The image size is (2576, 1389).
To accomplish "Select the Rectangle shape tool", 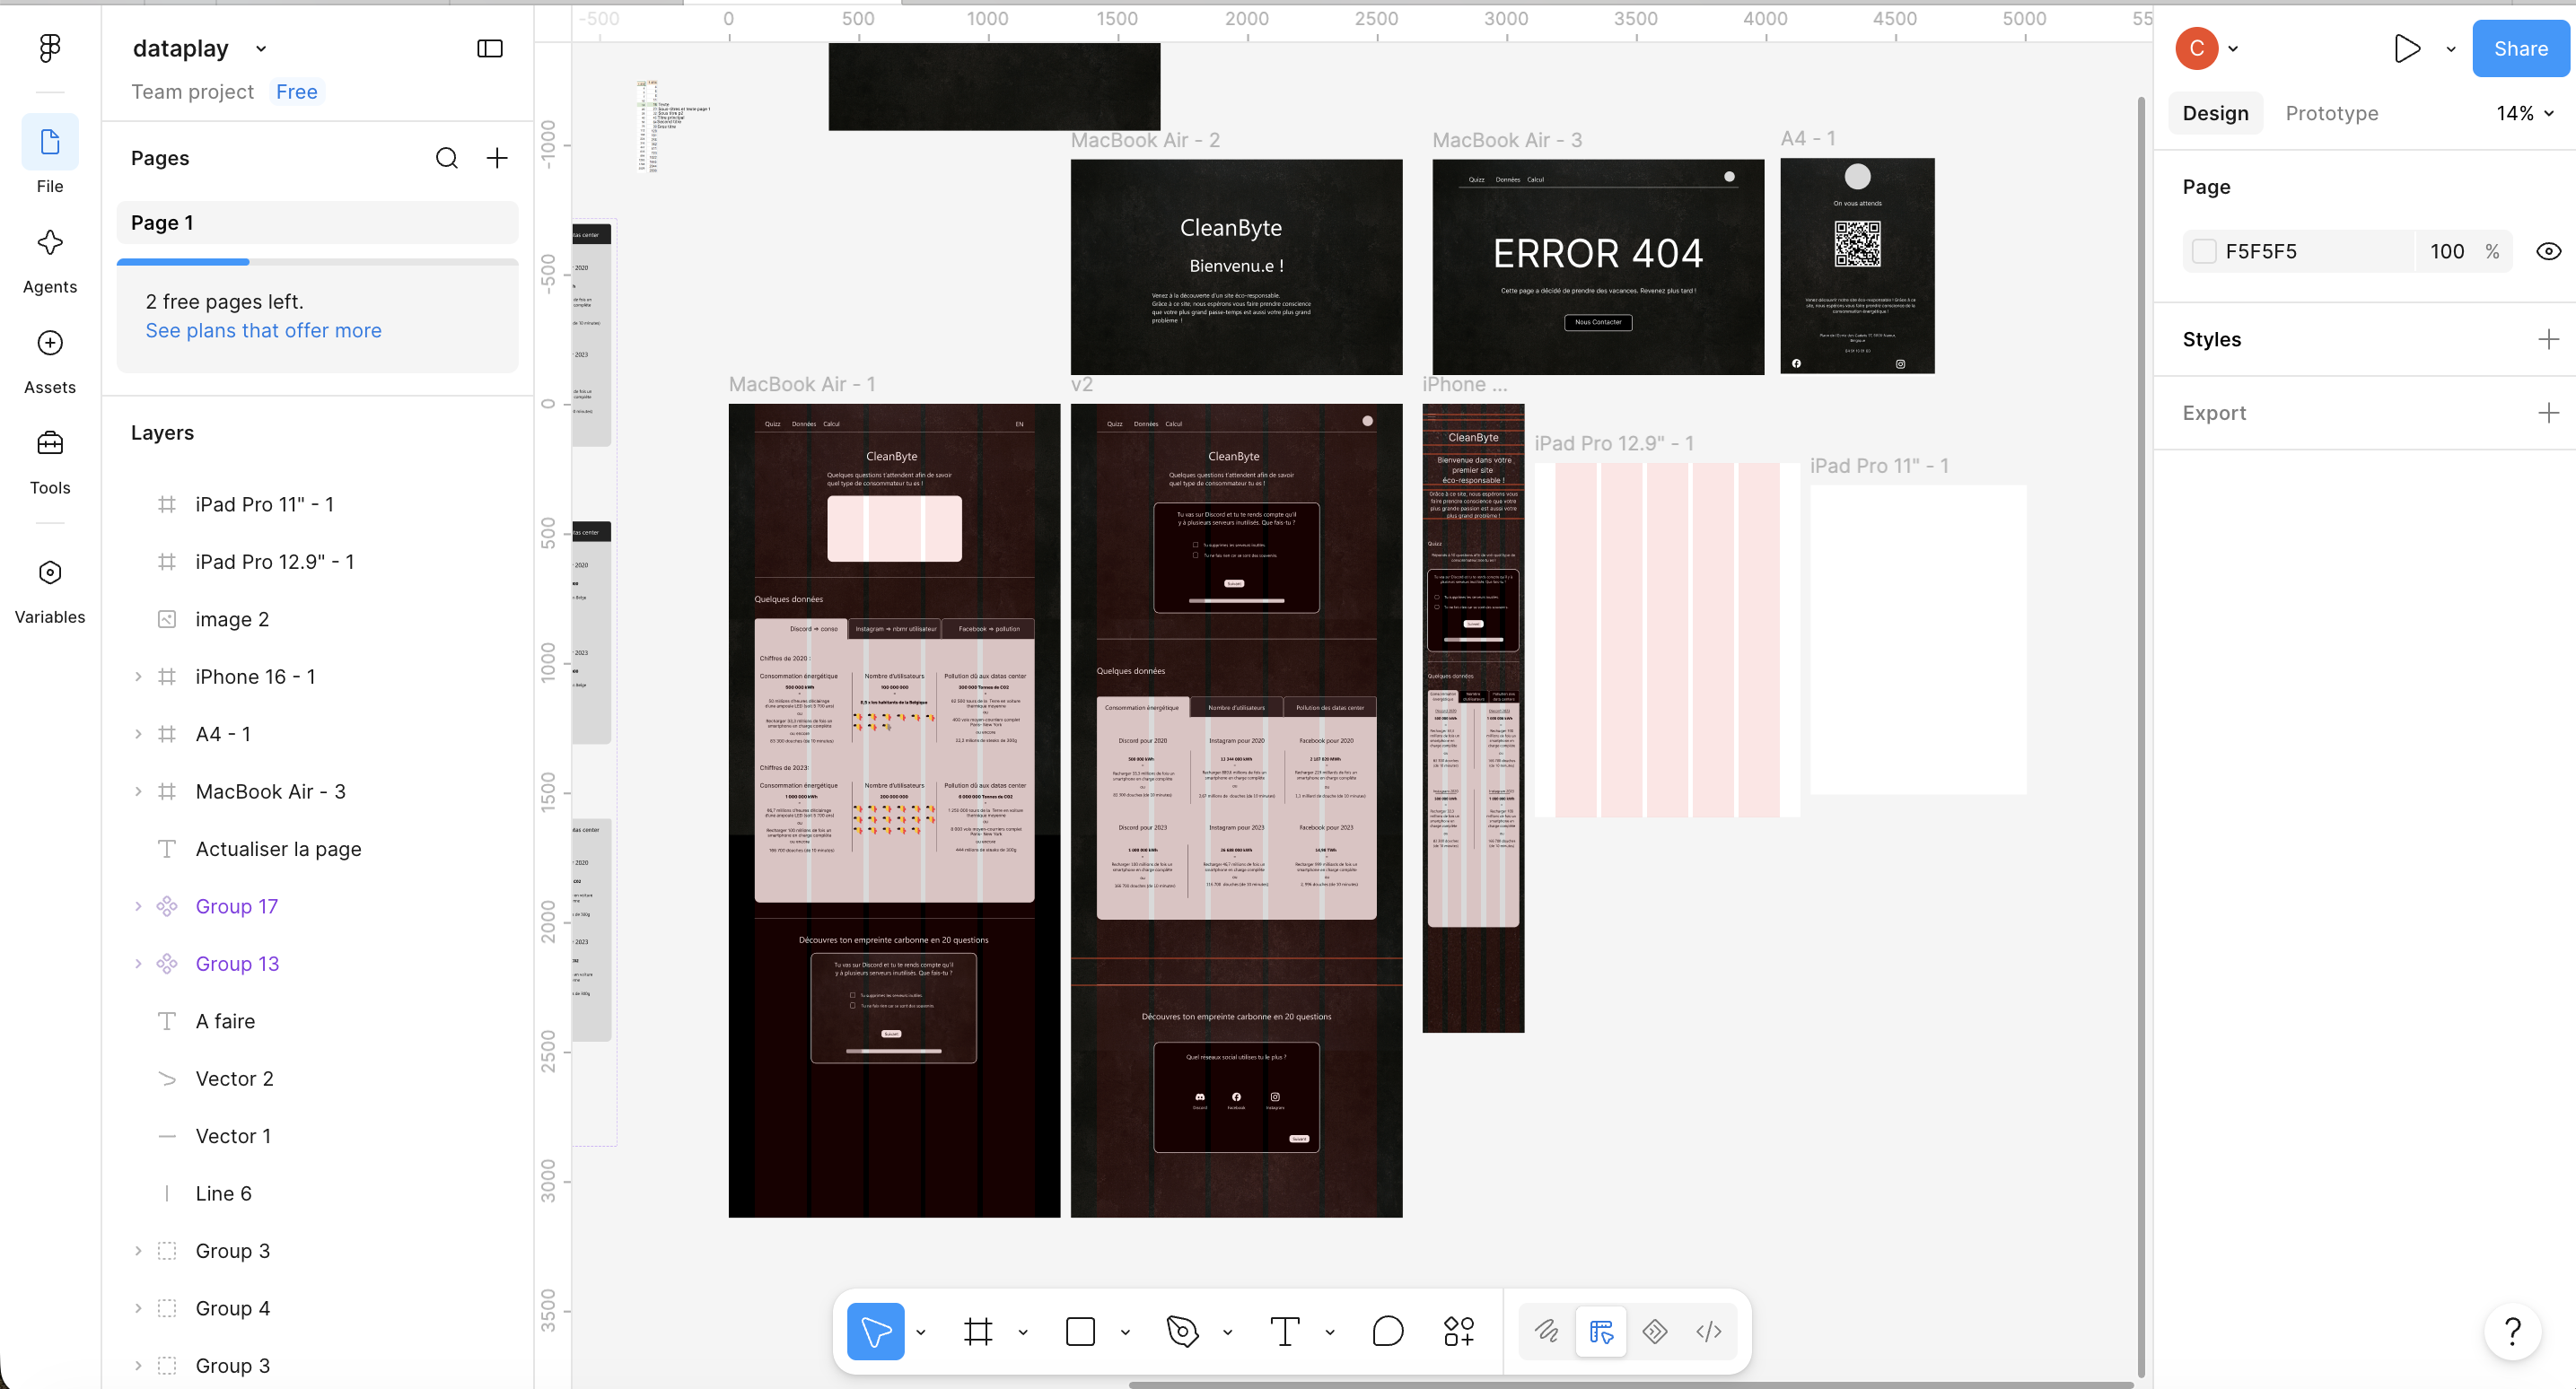I will (x=1080, y=1331).
